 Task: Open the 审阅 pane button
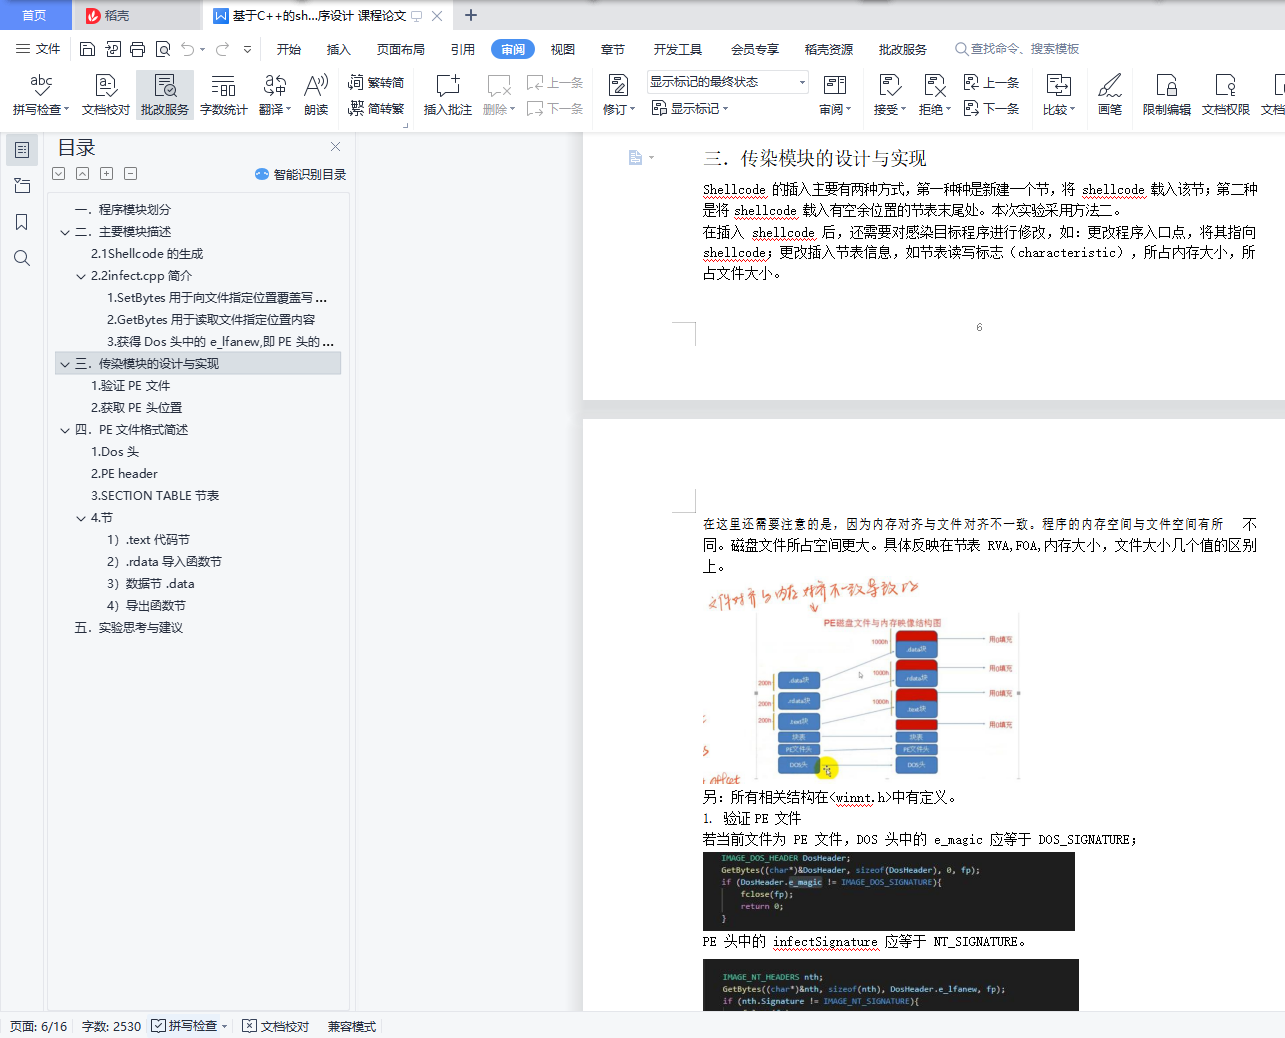tap(835, 95)
